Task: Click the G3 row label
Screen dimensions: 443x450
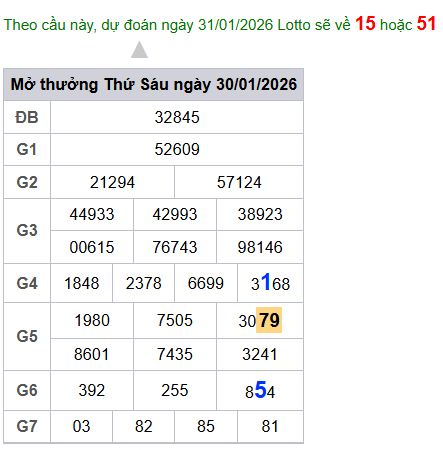Action: pyautogui.click(x=27, y=230)
